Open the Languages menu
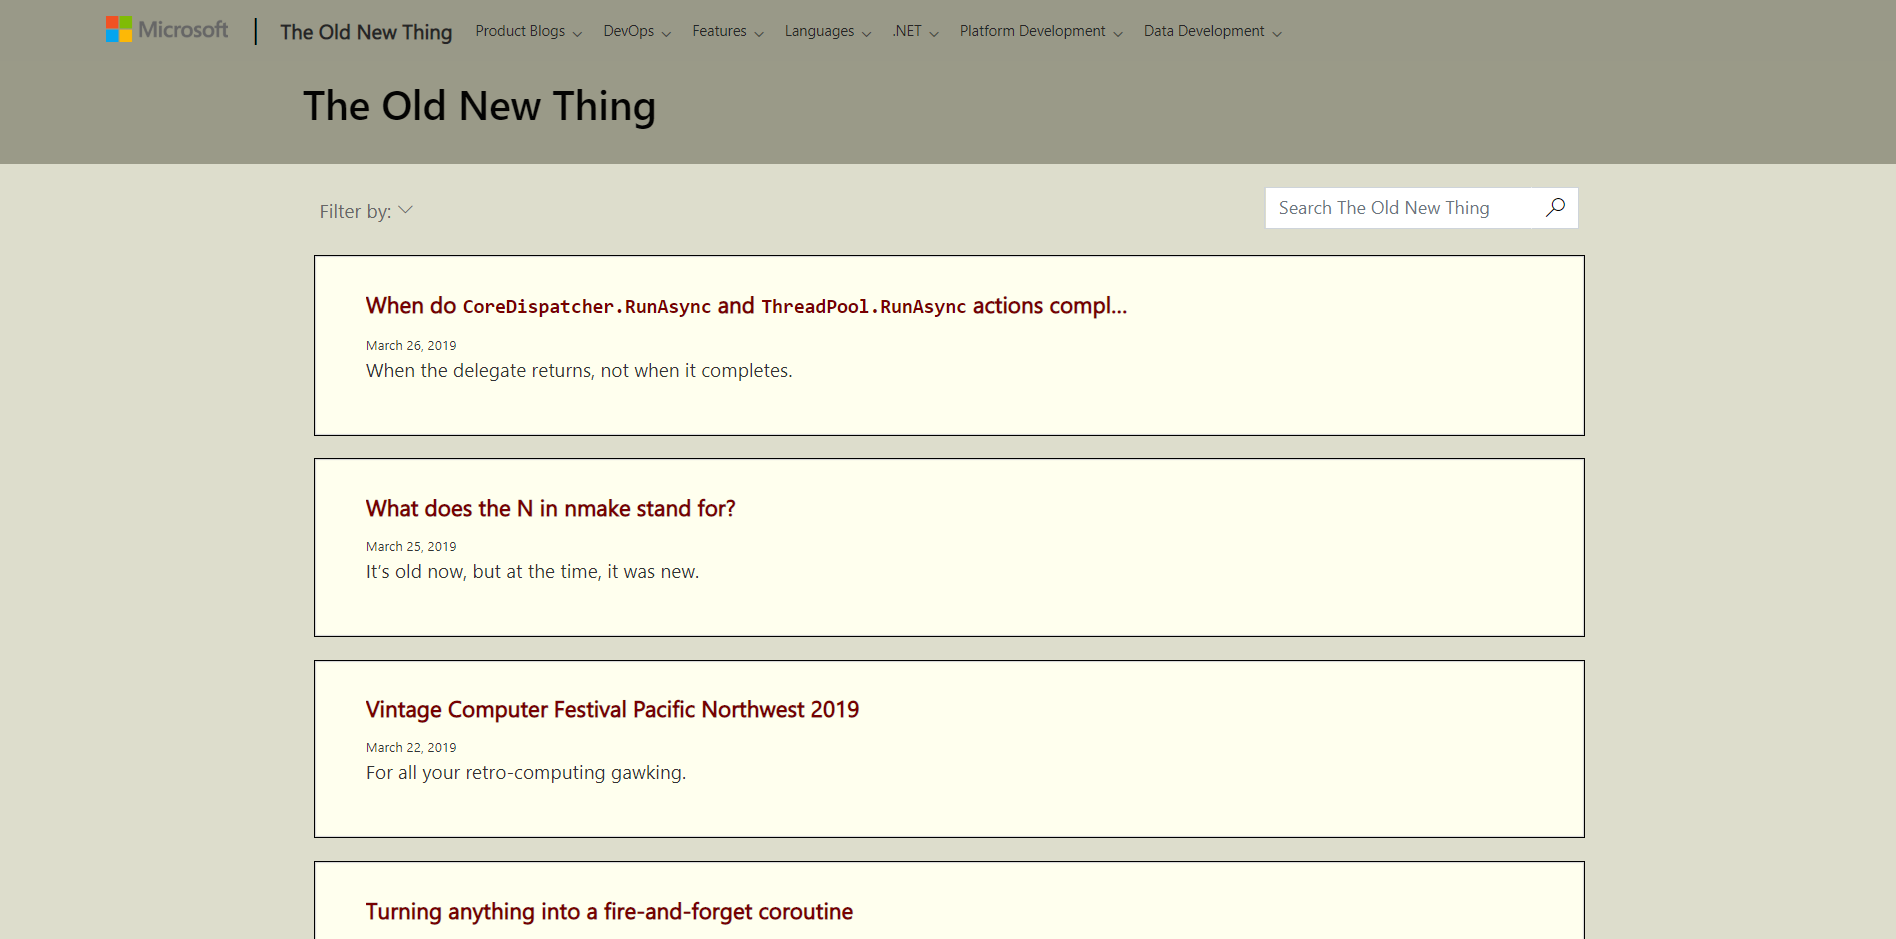Screen dimensions: 1896x939 pos(828,31)
